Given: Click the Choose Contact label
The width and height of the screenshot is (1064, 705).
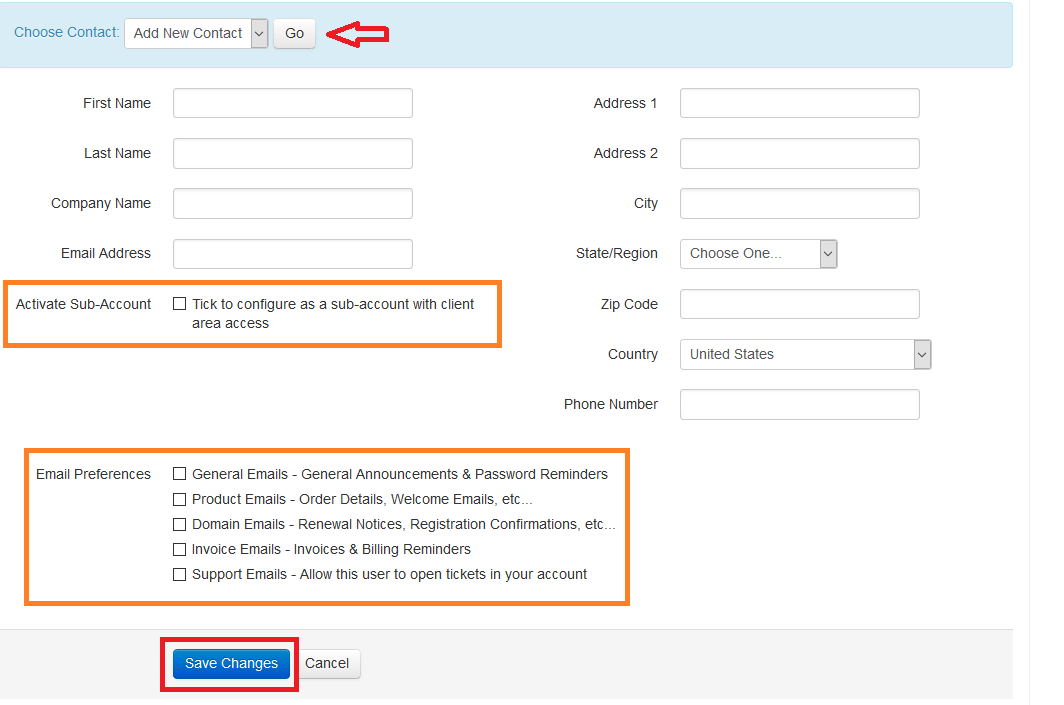Looking at the screenshot, I should coord(66,33).
